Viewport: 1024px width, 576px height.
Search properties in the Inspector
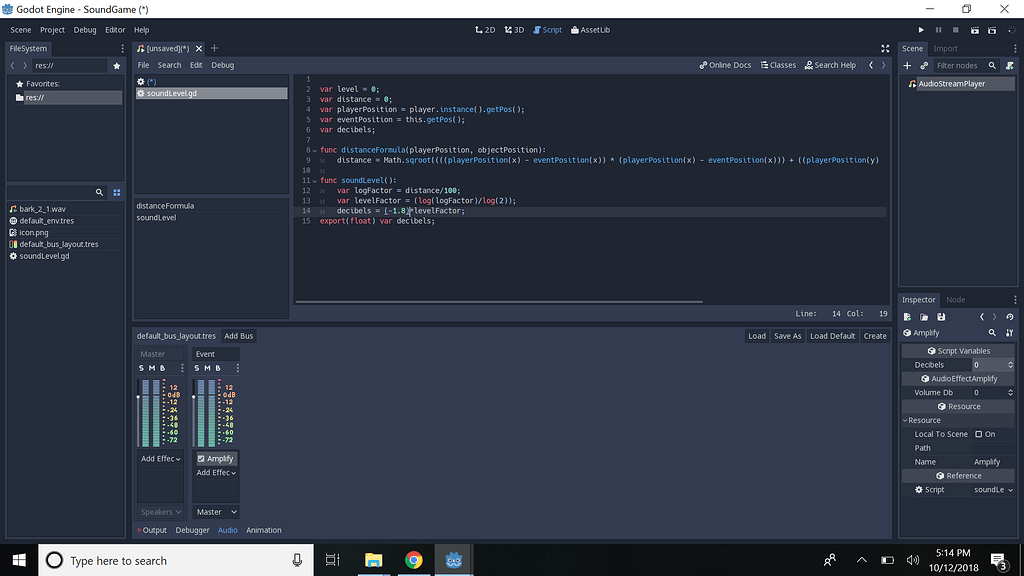[x=993, y=333]
